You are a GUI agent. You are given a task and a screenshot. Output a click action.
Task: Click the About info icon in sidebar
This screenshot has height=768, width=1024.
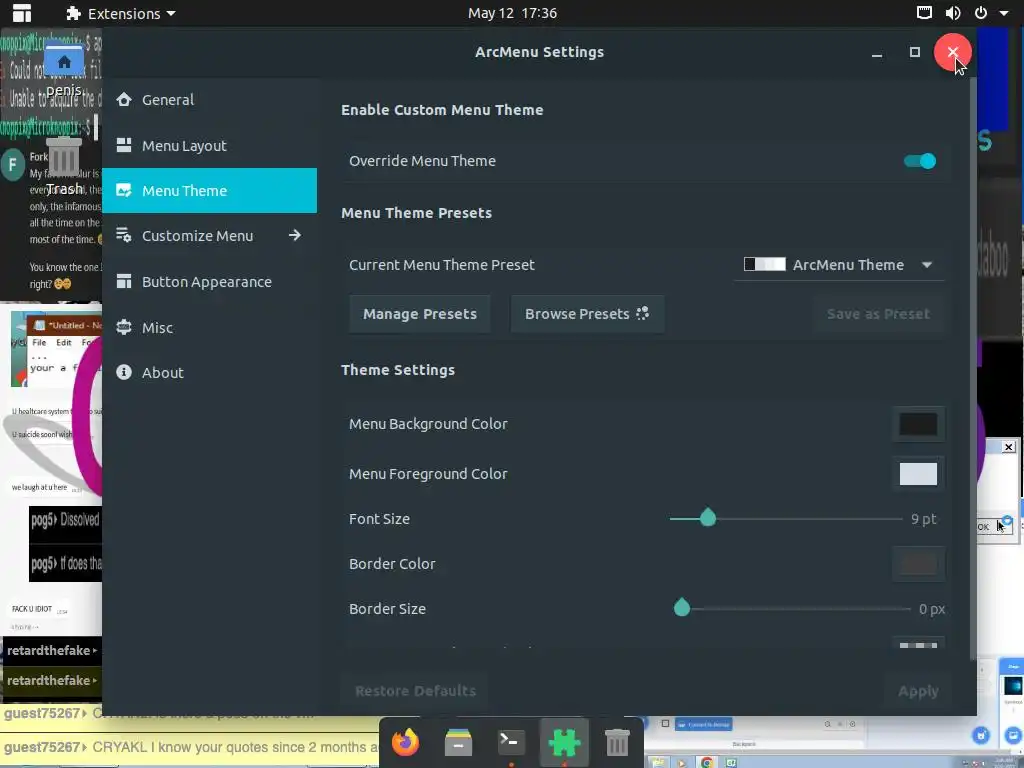pyautogui.click(x=124, y=372)
